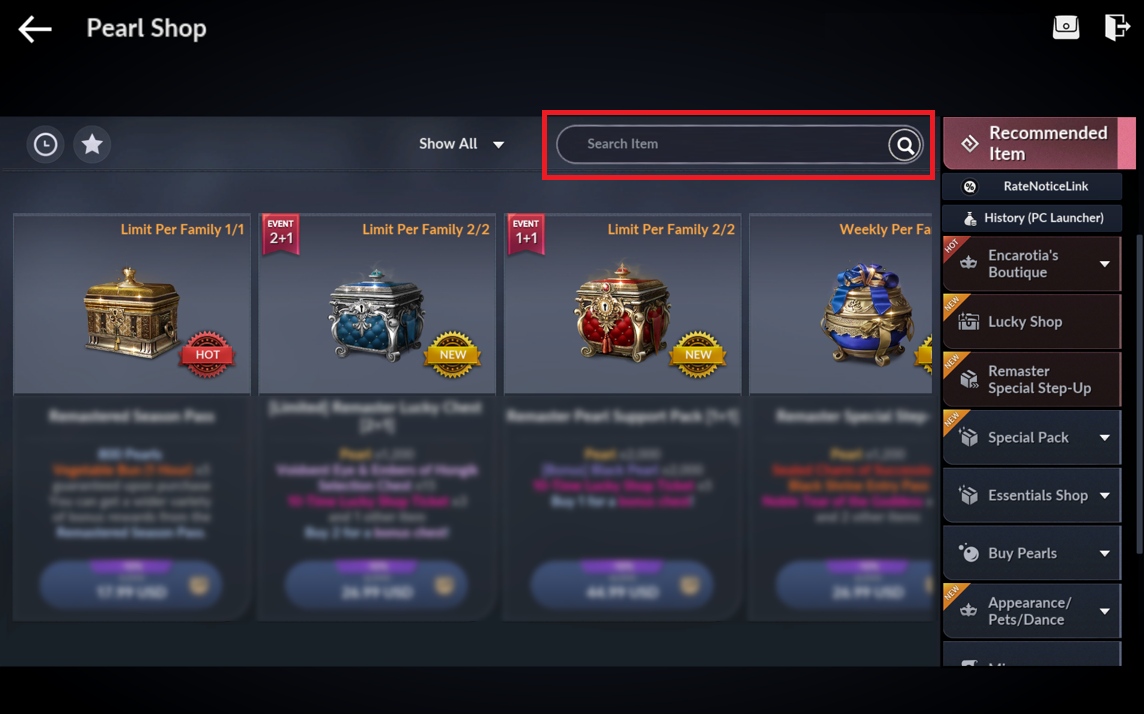Image resolution: width=1144 pixels, height=714 pixels.
Task: Expand the Buy Pearls category arrow
Action: point(1105,554)
